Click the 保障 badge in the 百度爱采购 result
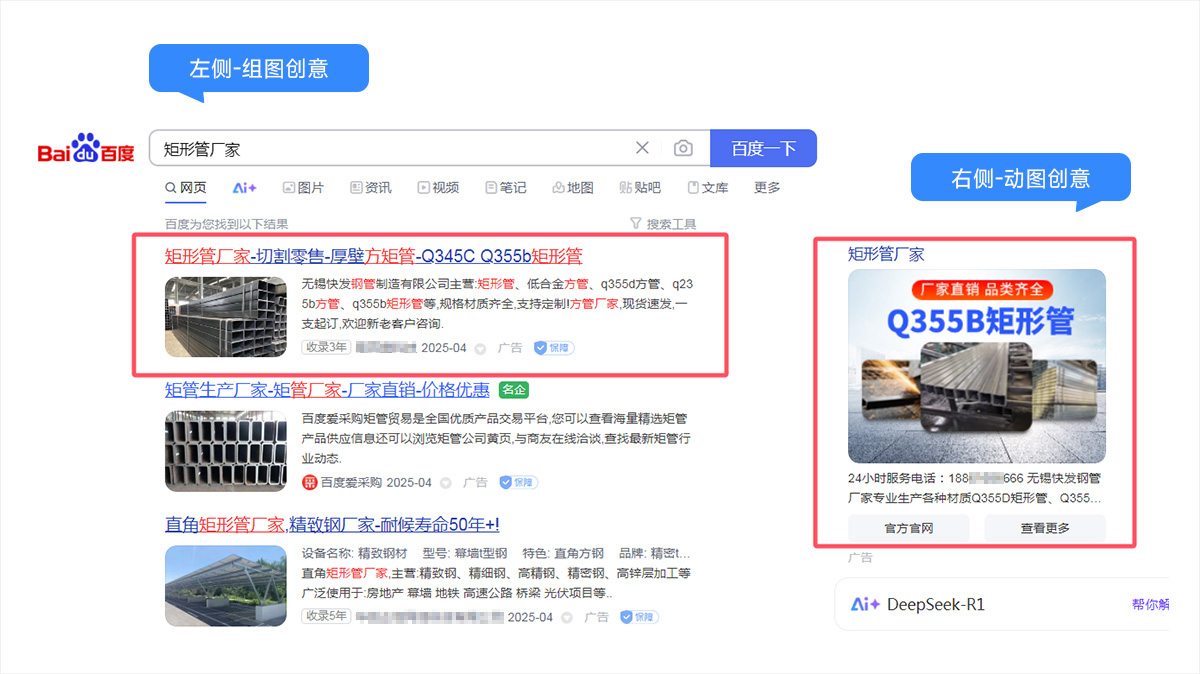Screen dimensions: 1200x674 tap(517, 482)
